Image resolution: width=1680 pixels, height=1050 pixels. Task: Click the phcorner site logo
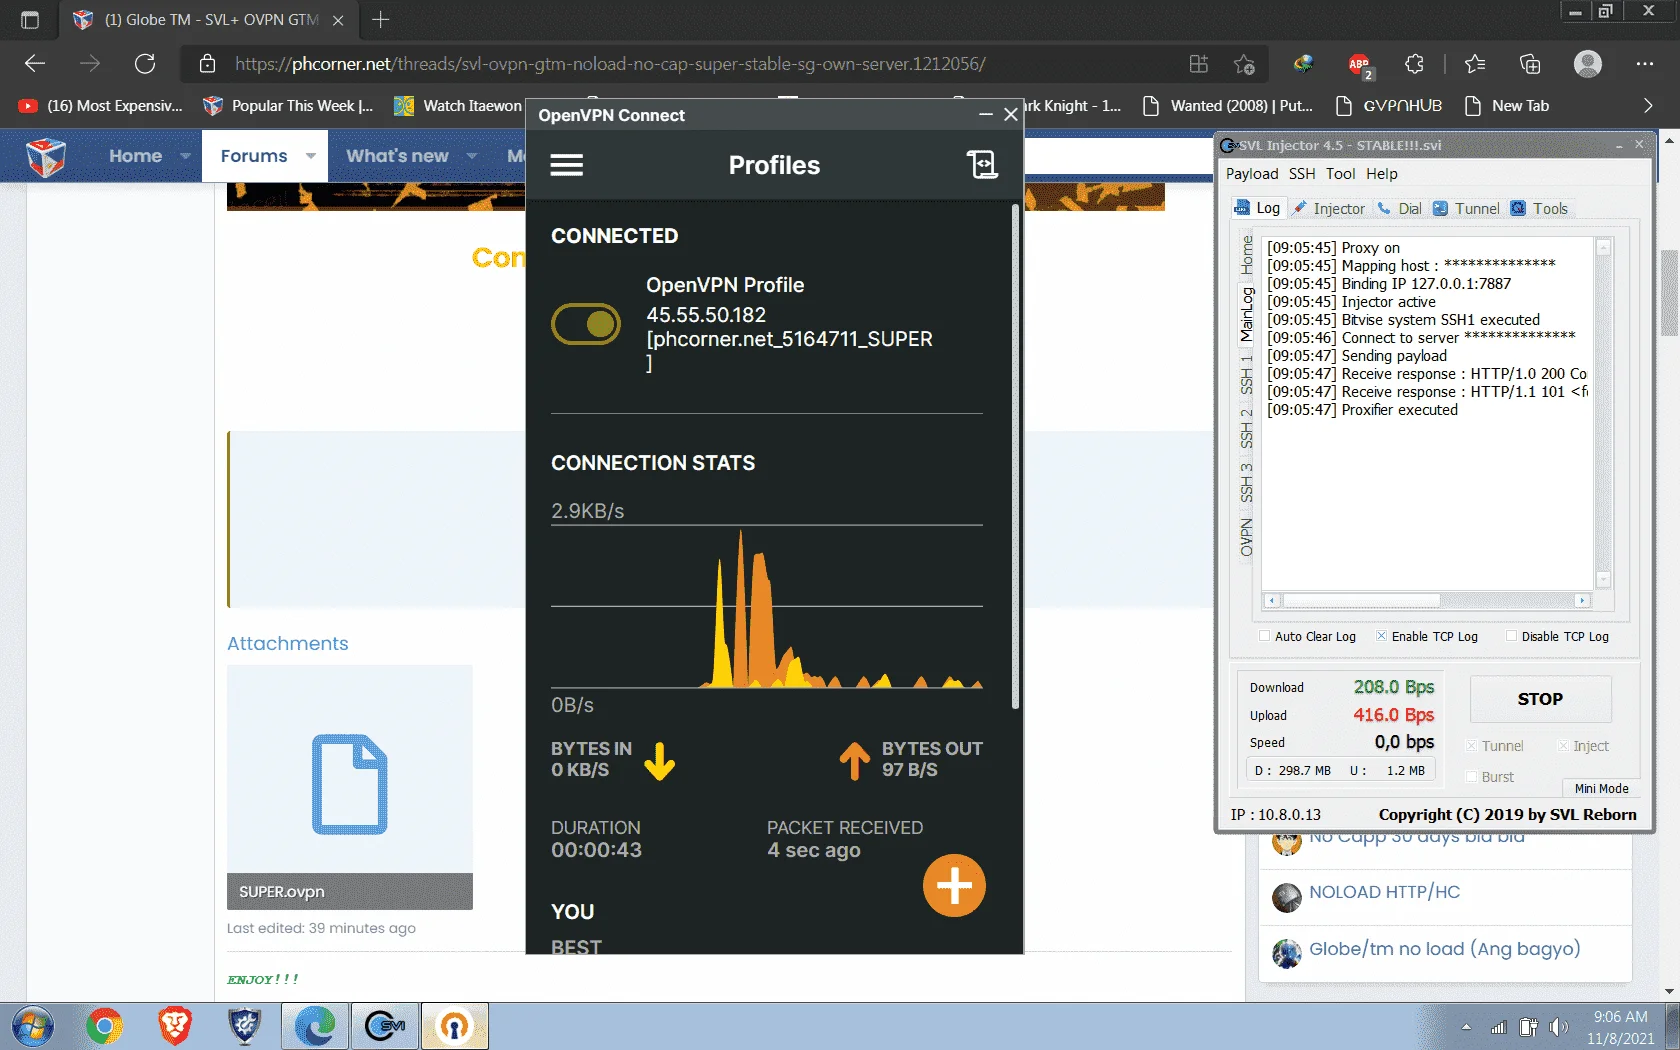click(x=46, y=156)
